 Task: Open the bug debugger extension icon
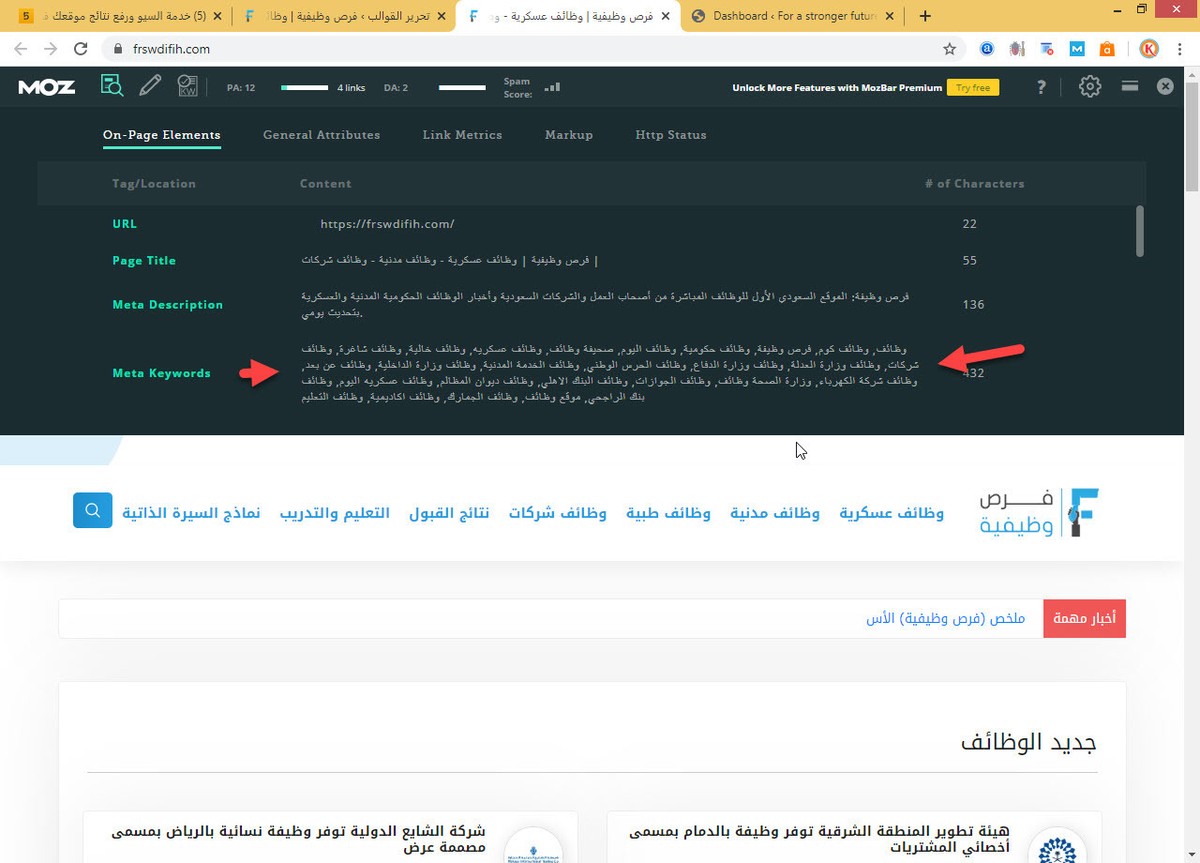pyautogui.click(x=1017, y=48)
